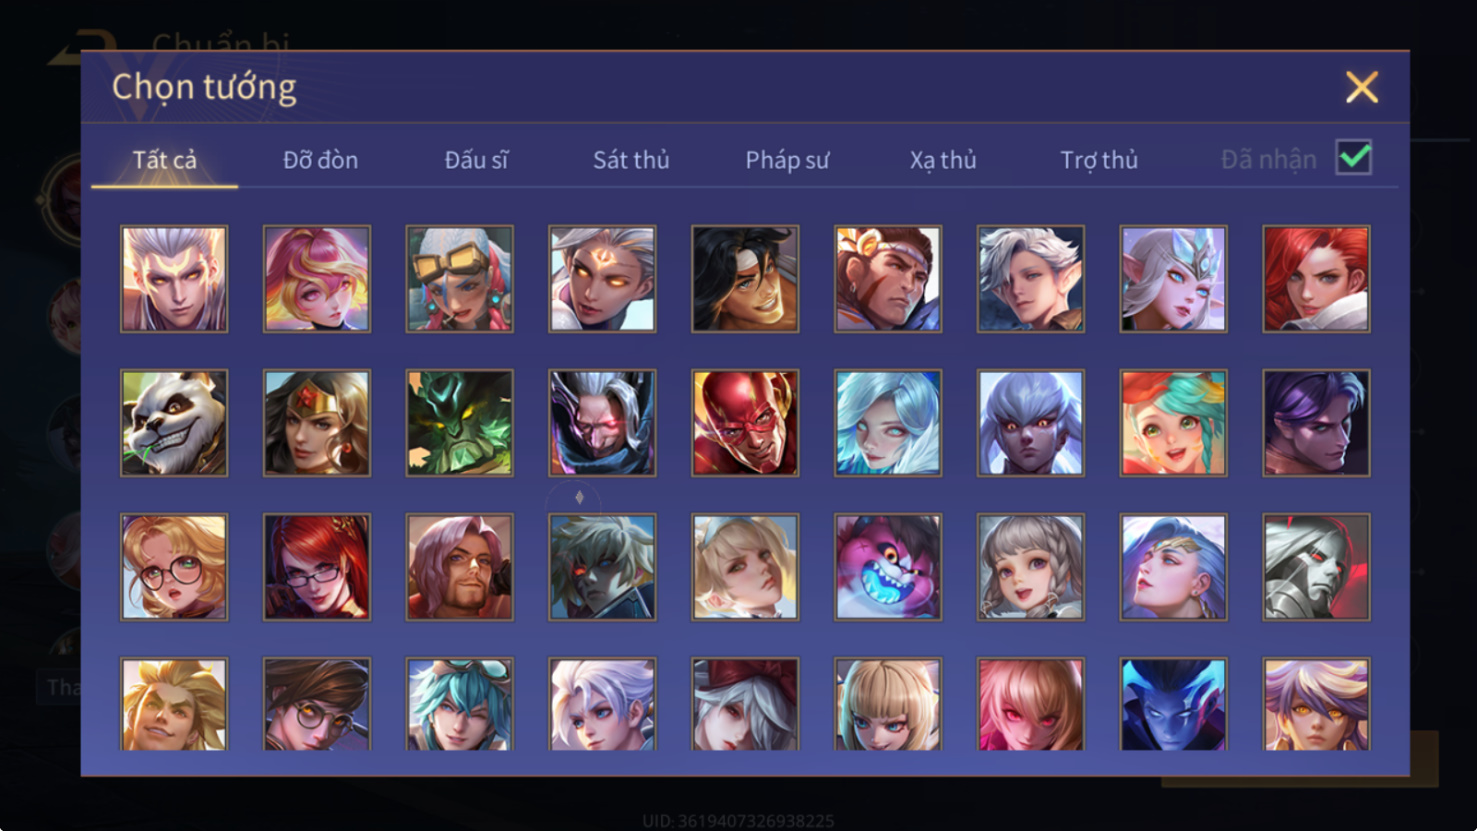The width and height of the screenshot is (1477, 831).
Task: Select the purple grinning cat monster hero
Action: pos(888,567)
